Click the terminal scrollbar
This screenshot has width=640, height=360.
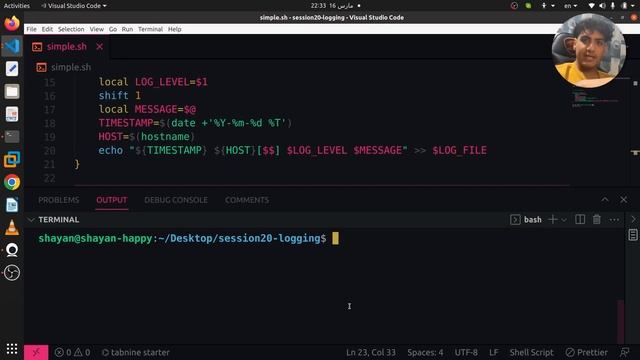[x=621, y=322]
